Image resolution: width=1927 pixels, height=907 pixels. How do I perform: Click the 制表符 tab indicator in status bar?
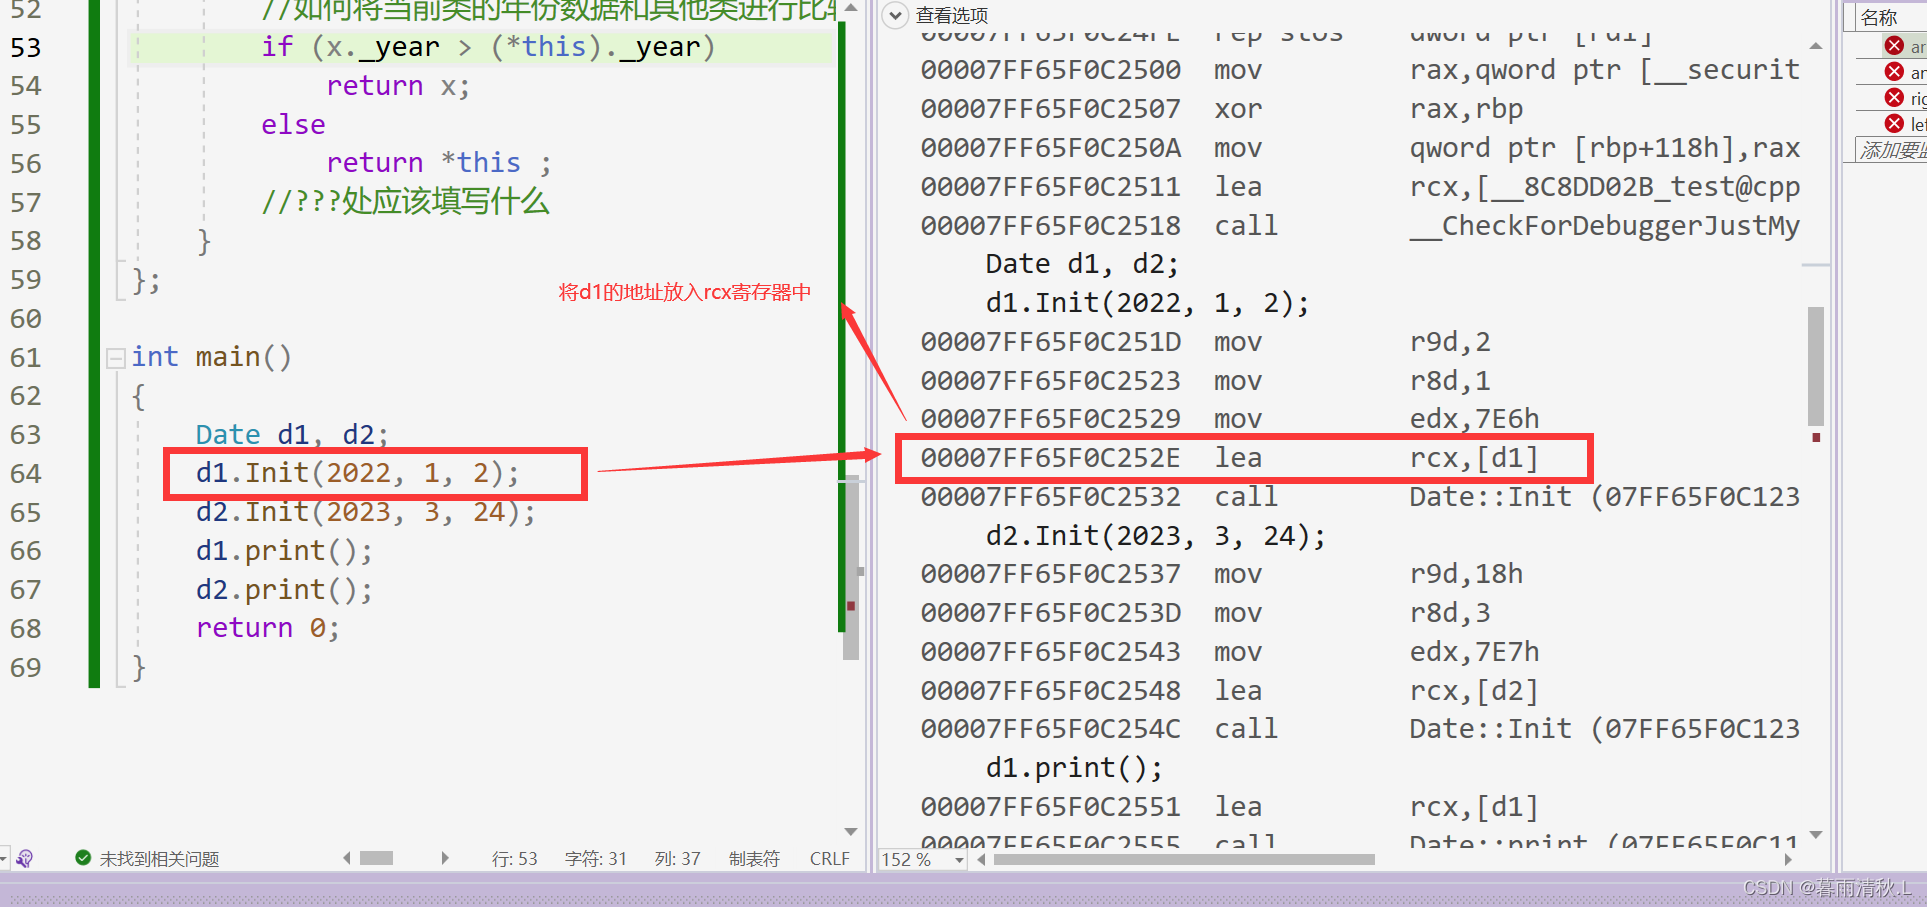(x=754, y=859)
